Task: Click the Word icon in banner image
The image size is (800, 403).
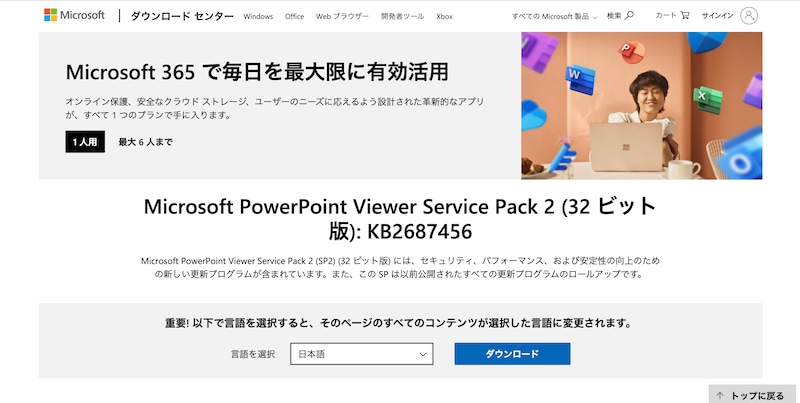Action: 581,80
